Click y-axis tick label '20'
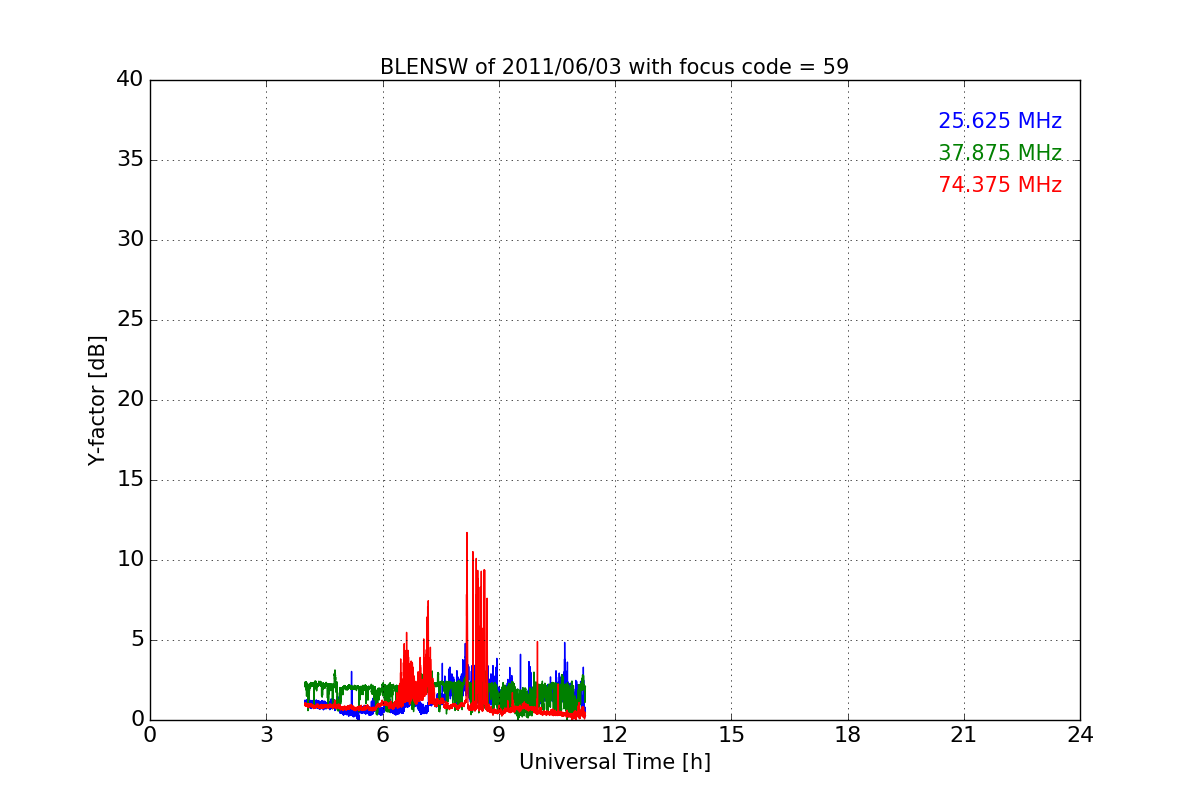This screenshot has height=800, width=1200. [x=130, y=400]
